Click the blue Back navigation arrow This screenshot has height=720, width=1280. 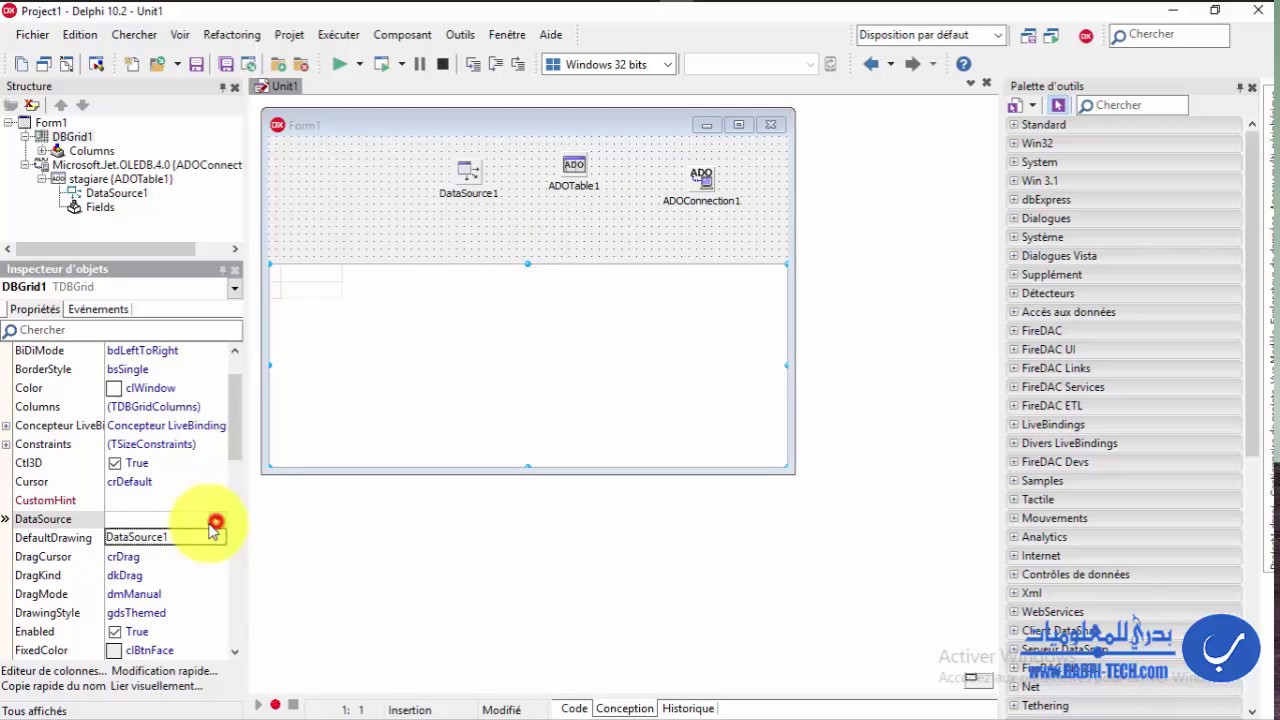tap(871, 64)
